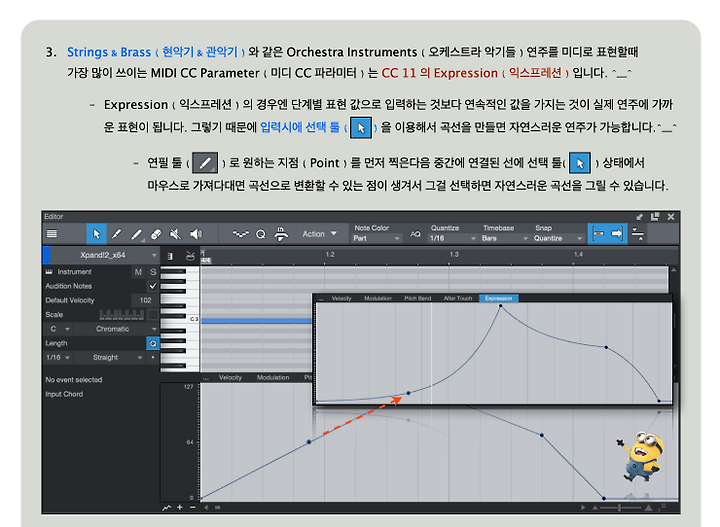
Task: Open the Xpand!2_x64 instrument dropdown
Action: coord(104,255)
